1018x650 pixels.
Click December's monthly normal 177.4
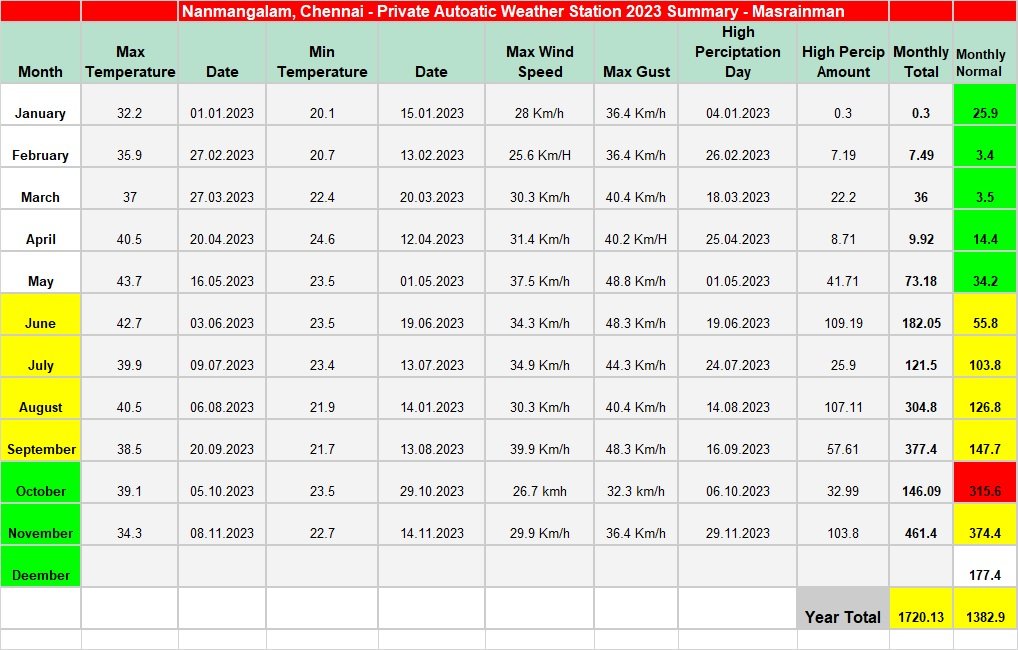(x=985, y=566)
